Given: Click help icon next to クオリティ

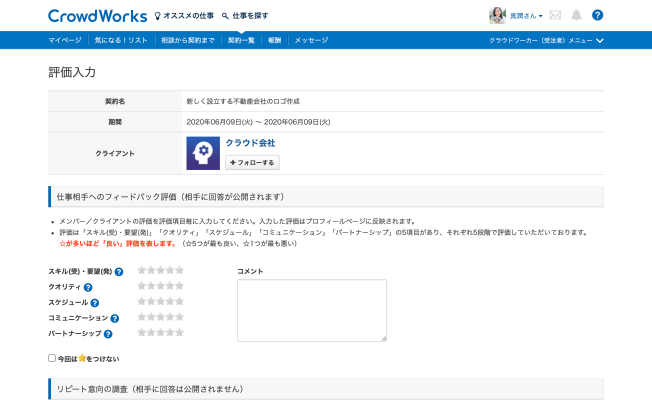Looking at the screenshot, I should pyautogui.click(x=88, y=287).
